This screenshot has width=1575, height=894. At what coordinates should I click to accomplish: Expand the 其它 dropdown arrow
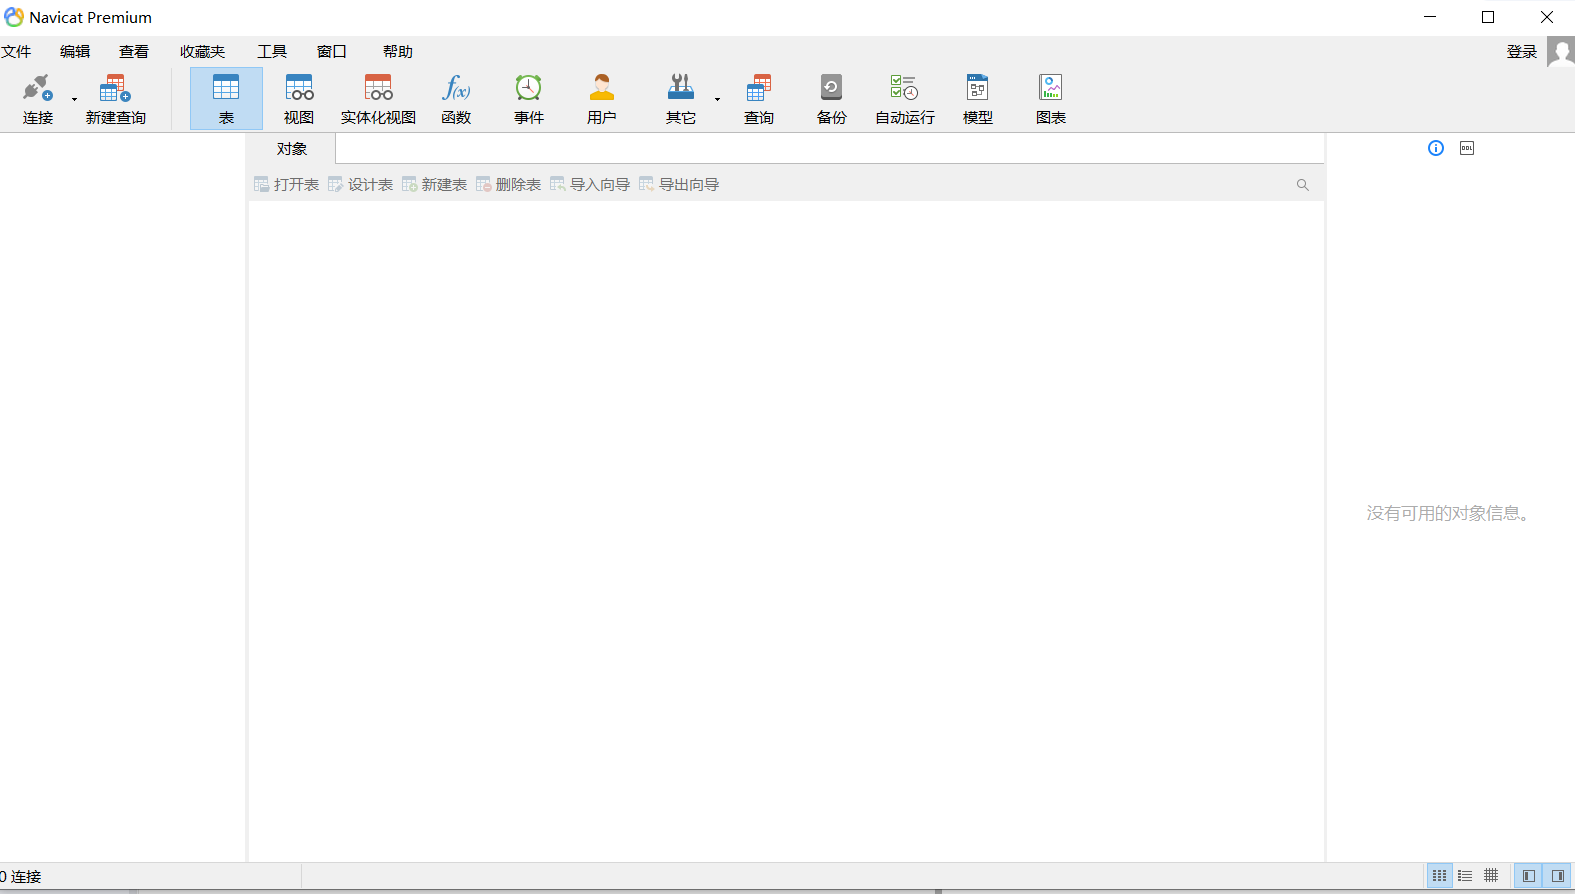pyautogui.click(x=717, y=99)
